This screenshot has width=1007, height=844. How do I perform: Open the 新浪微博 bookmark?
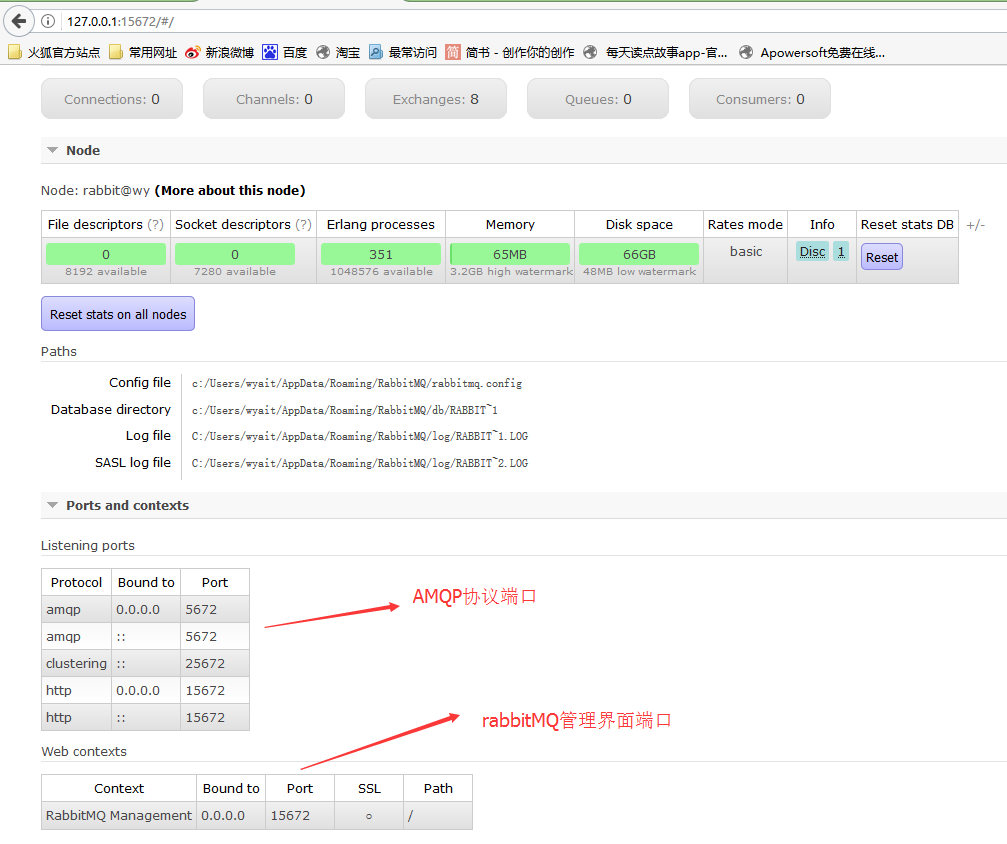(x=219, y=53)
